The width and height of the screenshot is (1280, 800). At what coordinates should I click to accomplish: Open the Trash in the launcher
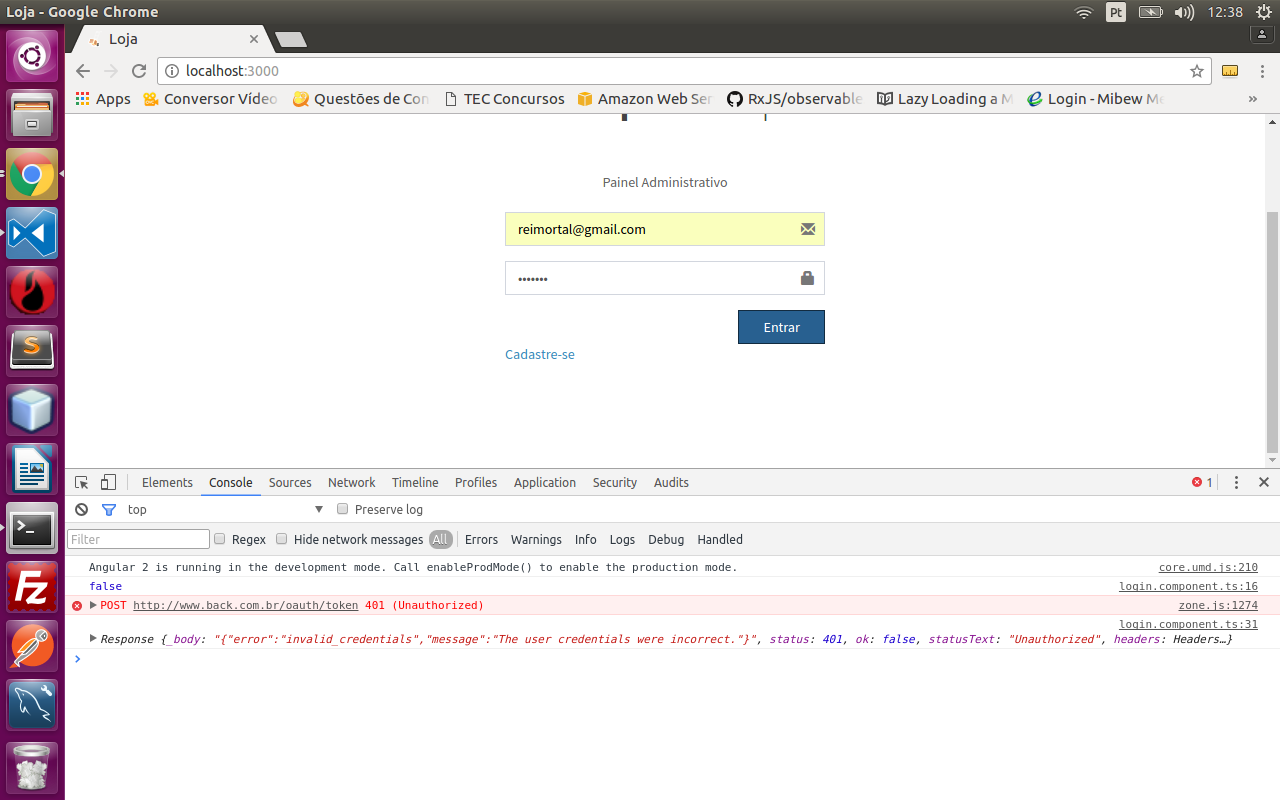click(x=32, y=767)
